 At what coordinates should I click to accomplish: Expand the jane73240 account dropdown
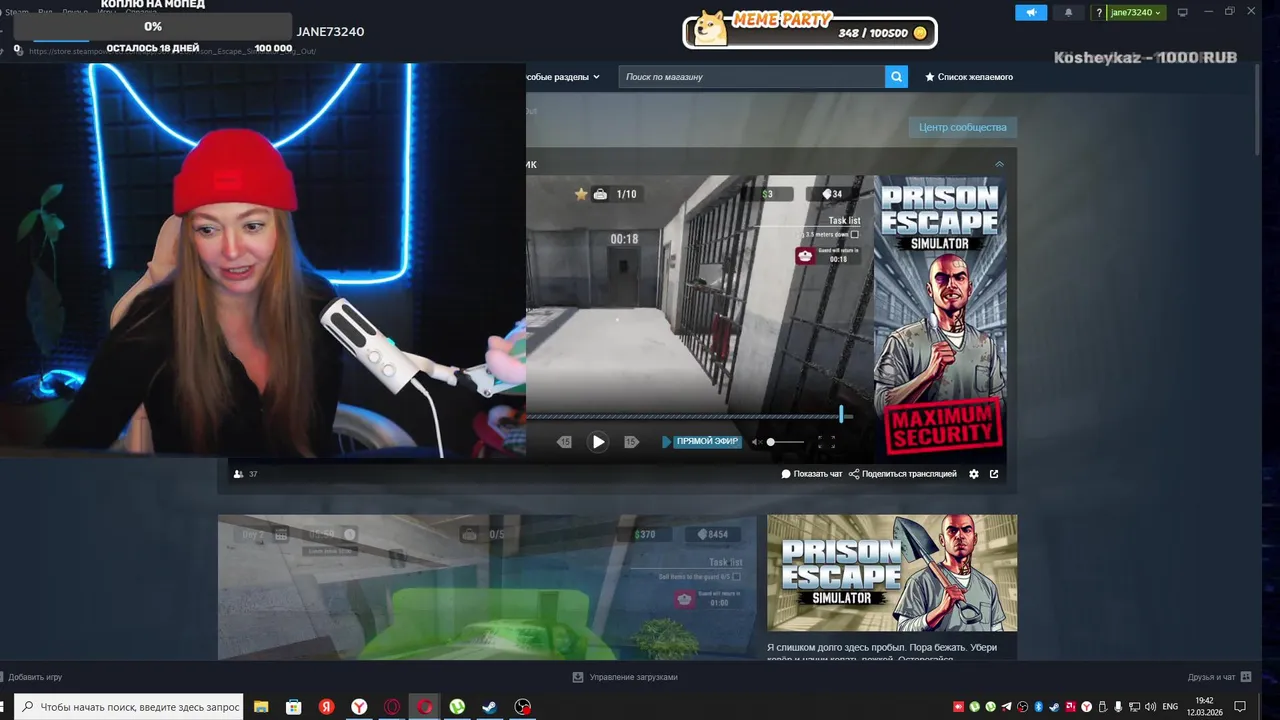pyautogui.click(x=1136, y=12)
